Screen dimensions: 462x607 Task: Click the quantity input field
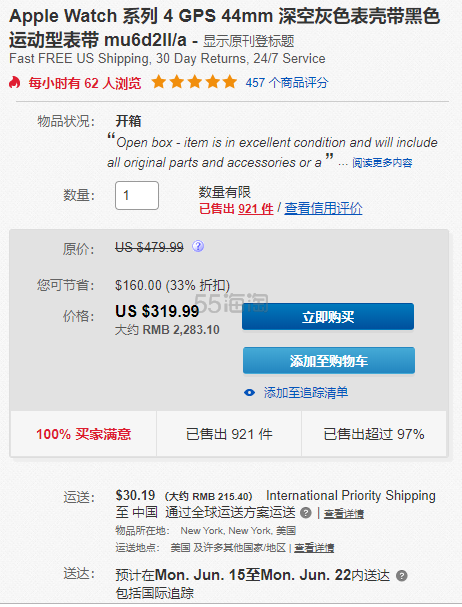pos(137,195)
